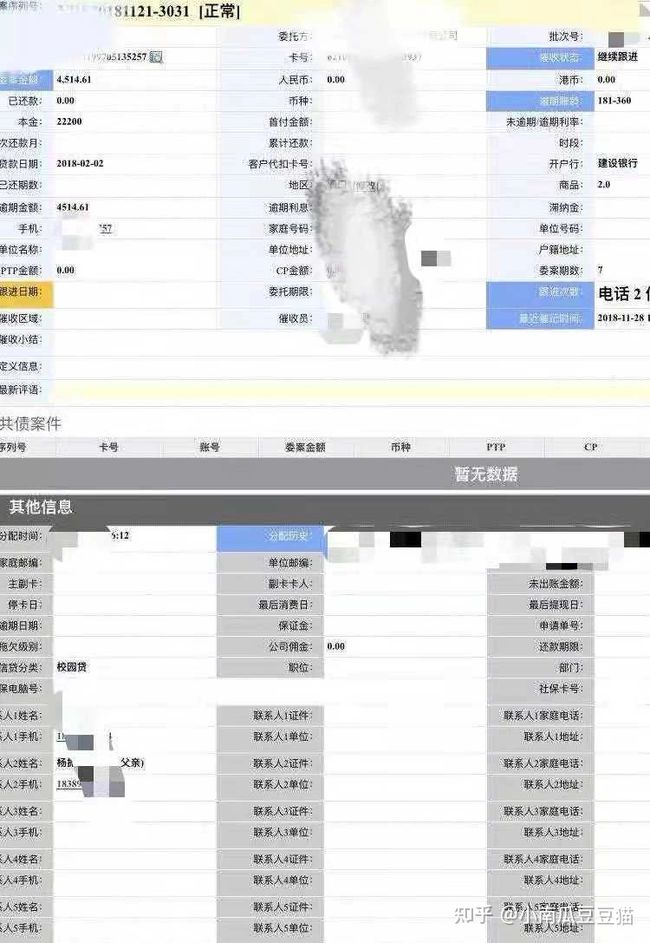Select the 校园贷 credit category value
The width and height of the screenshot is (650, 943).
(x=72, y=667)
